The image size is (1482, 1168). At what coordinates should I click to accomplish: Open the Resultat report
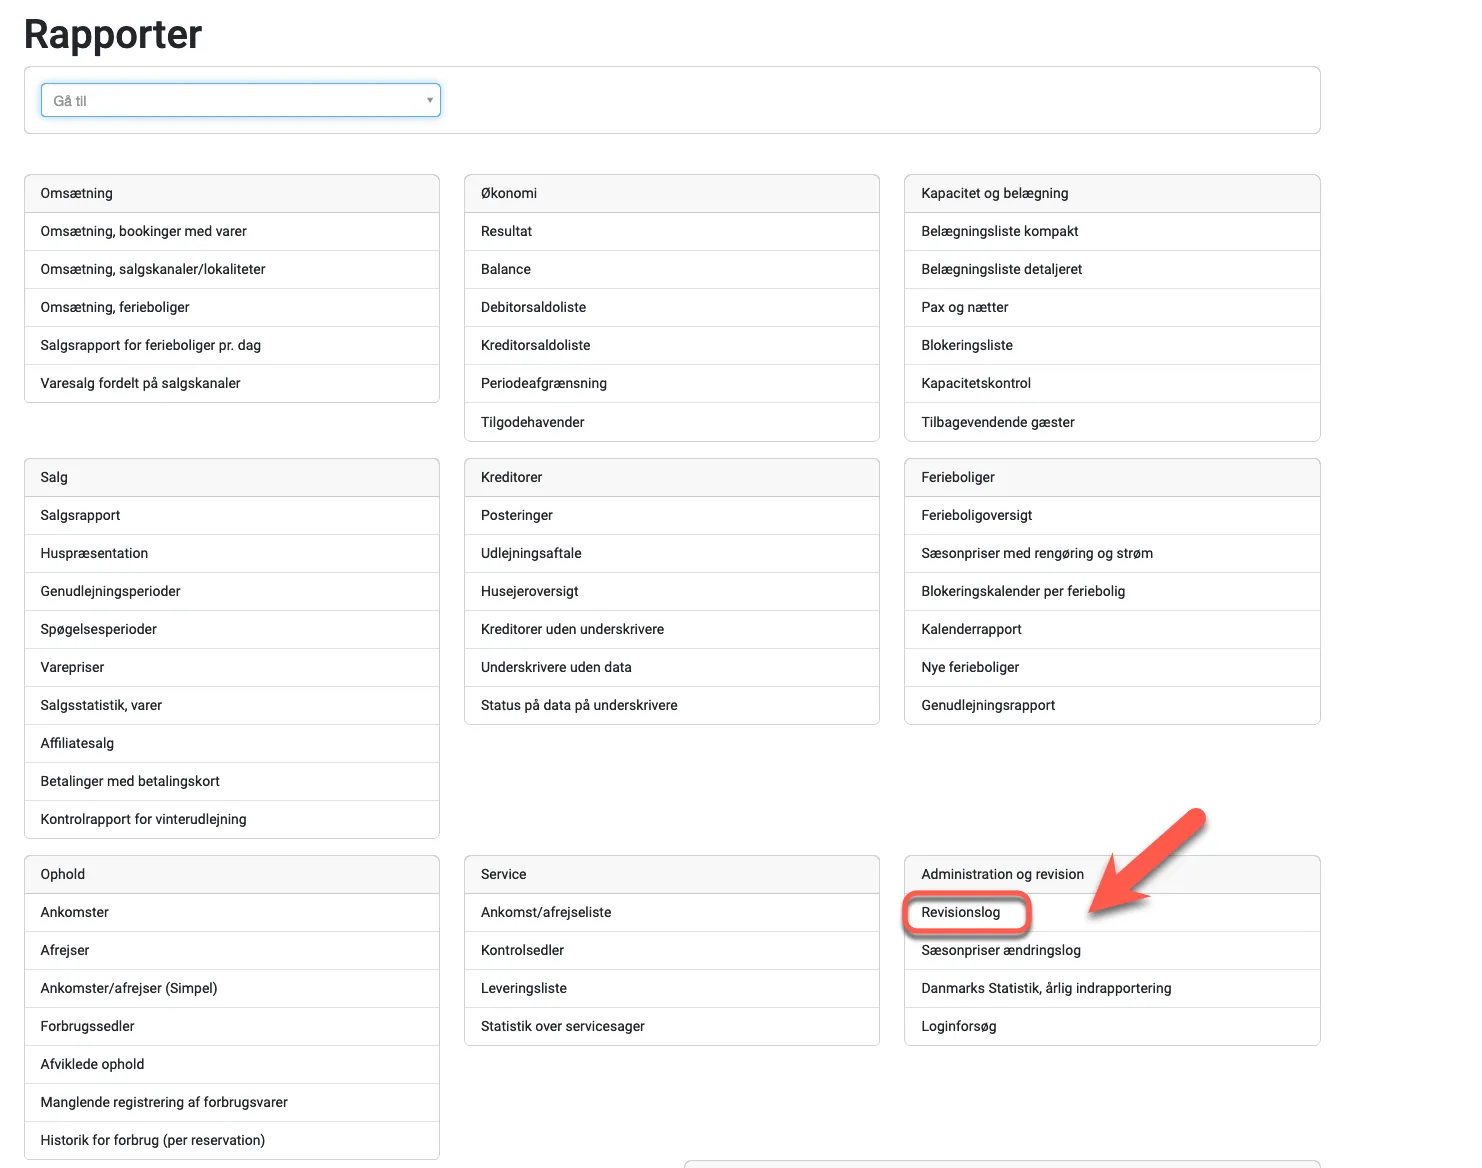click(506, 231)
